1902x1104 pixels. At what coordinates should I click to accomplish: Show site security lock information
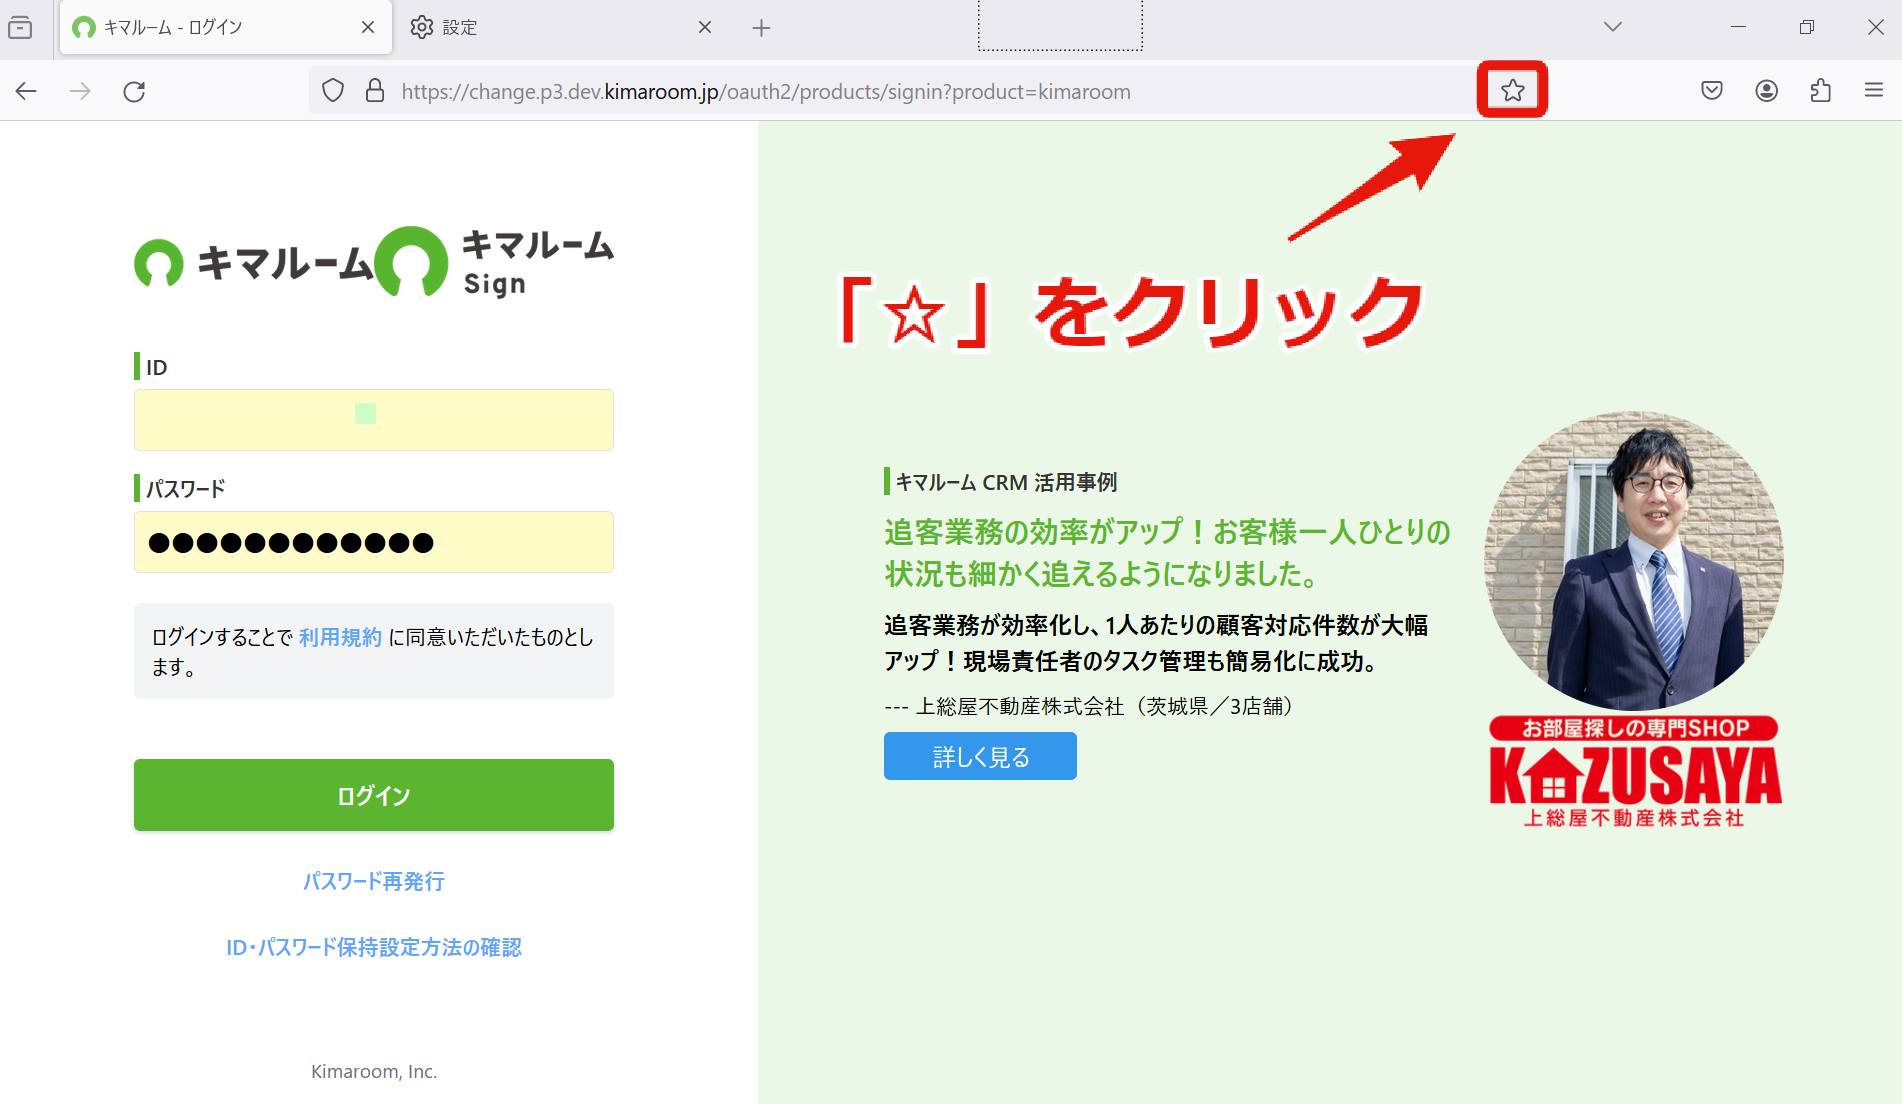tap(375, 91)
